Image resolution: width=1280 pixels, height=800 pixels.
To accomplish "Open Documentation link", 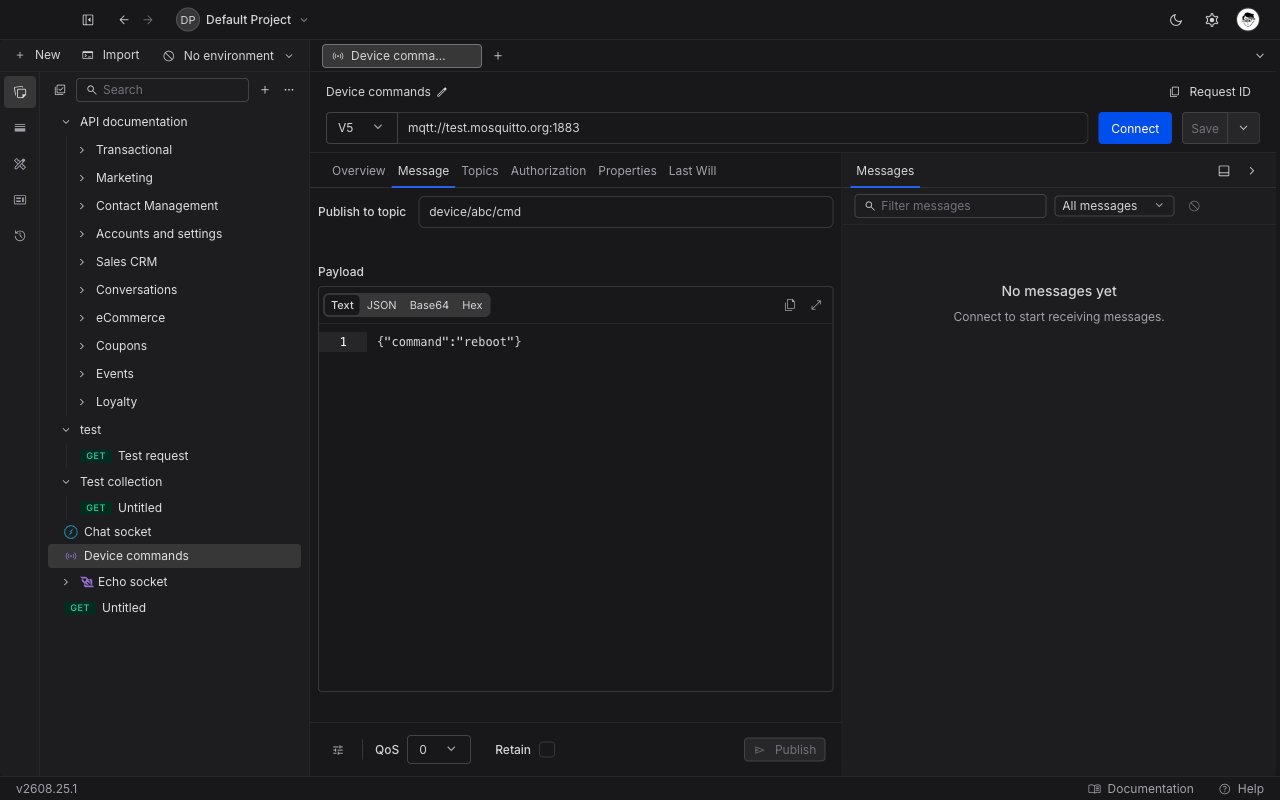I will pyautogui.click(x=1141, y=789).
